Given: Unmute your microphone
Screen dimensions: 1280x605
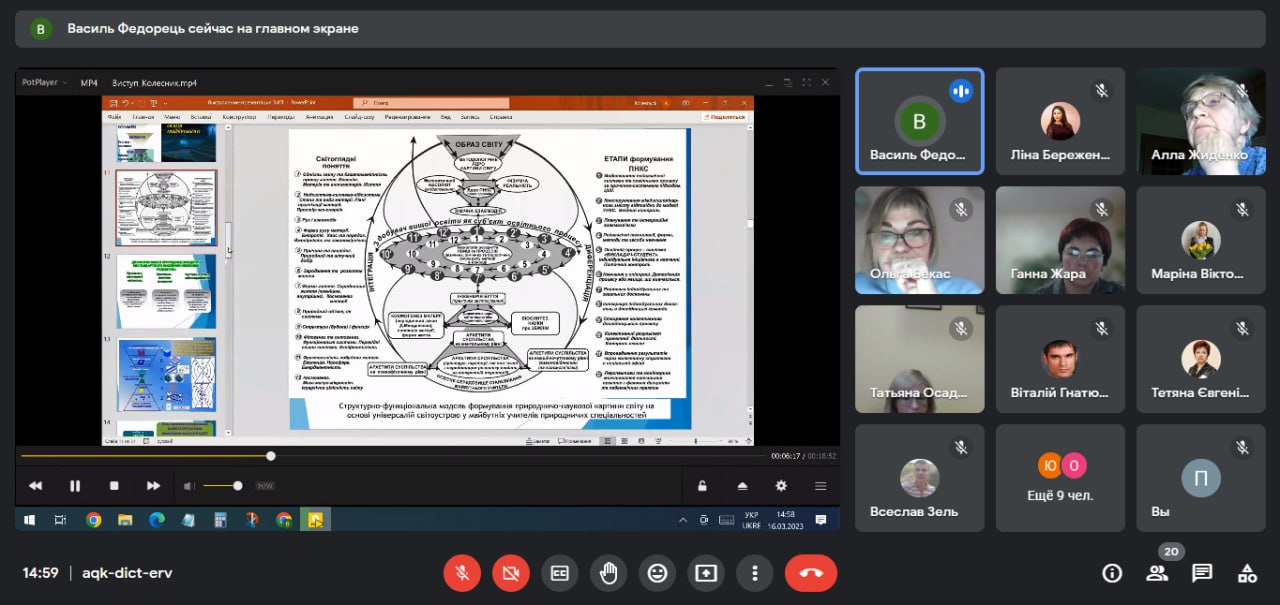Looking at the screenshot, I should (x=462, y=573).
